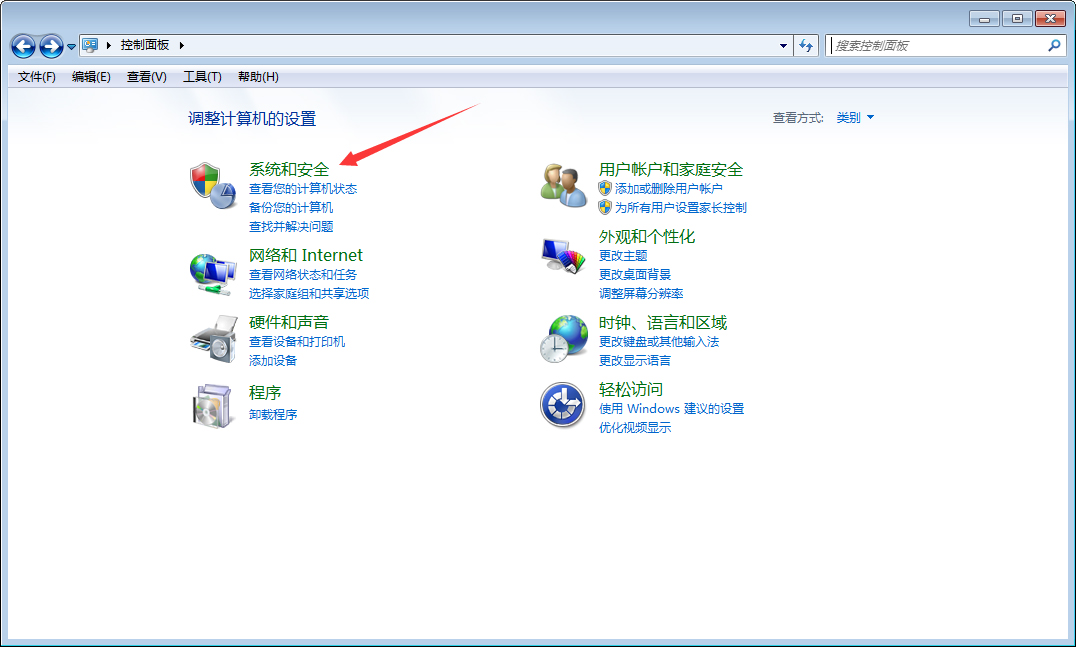Open the 外观和个性化 display icon
The height and width of the screenshot is (647, 1076).
(x=563, y=254)
